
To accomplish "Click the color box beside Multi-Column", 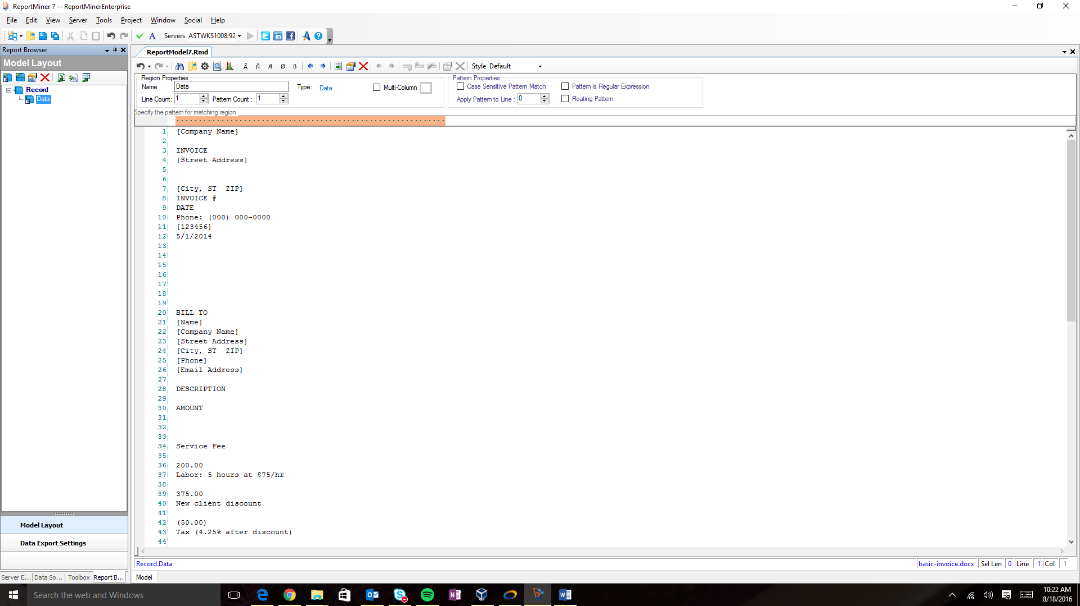I will 425,88.
